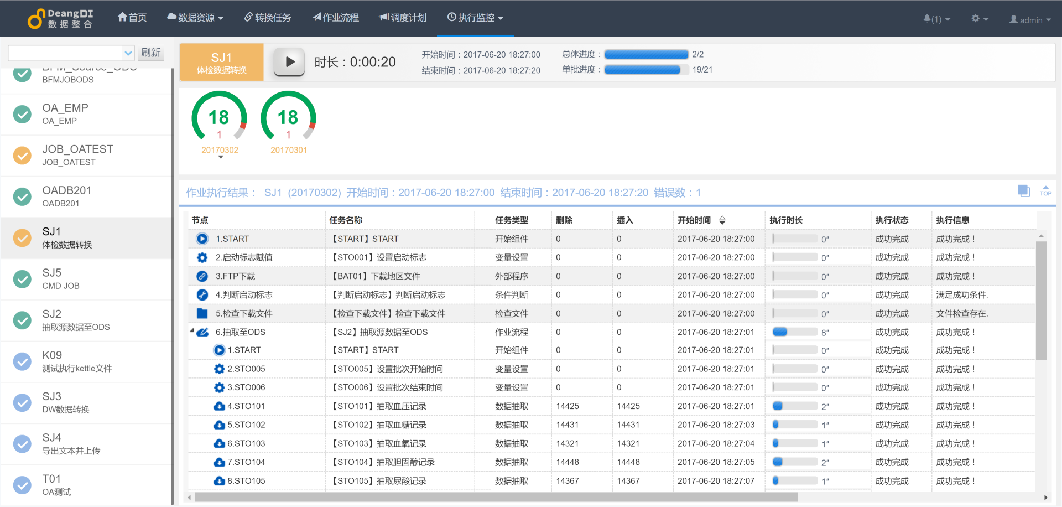The width and height of the screenshot is (1062, 507).
Task: Open the job filter combo box
Action: [x=71, y=52]
